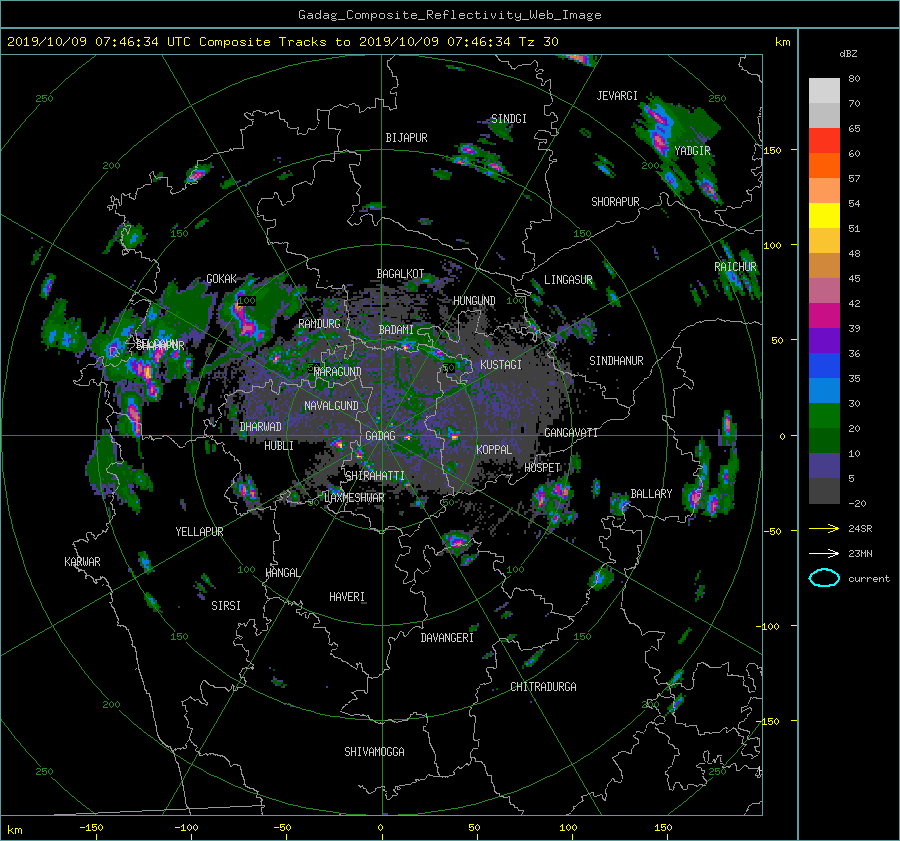Click the GADAG radar center label
The width and height of the screenshot is (900, 841).
point(381,436)
